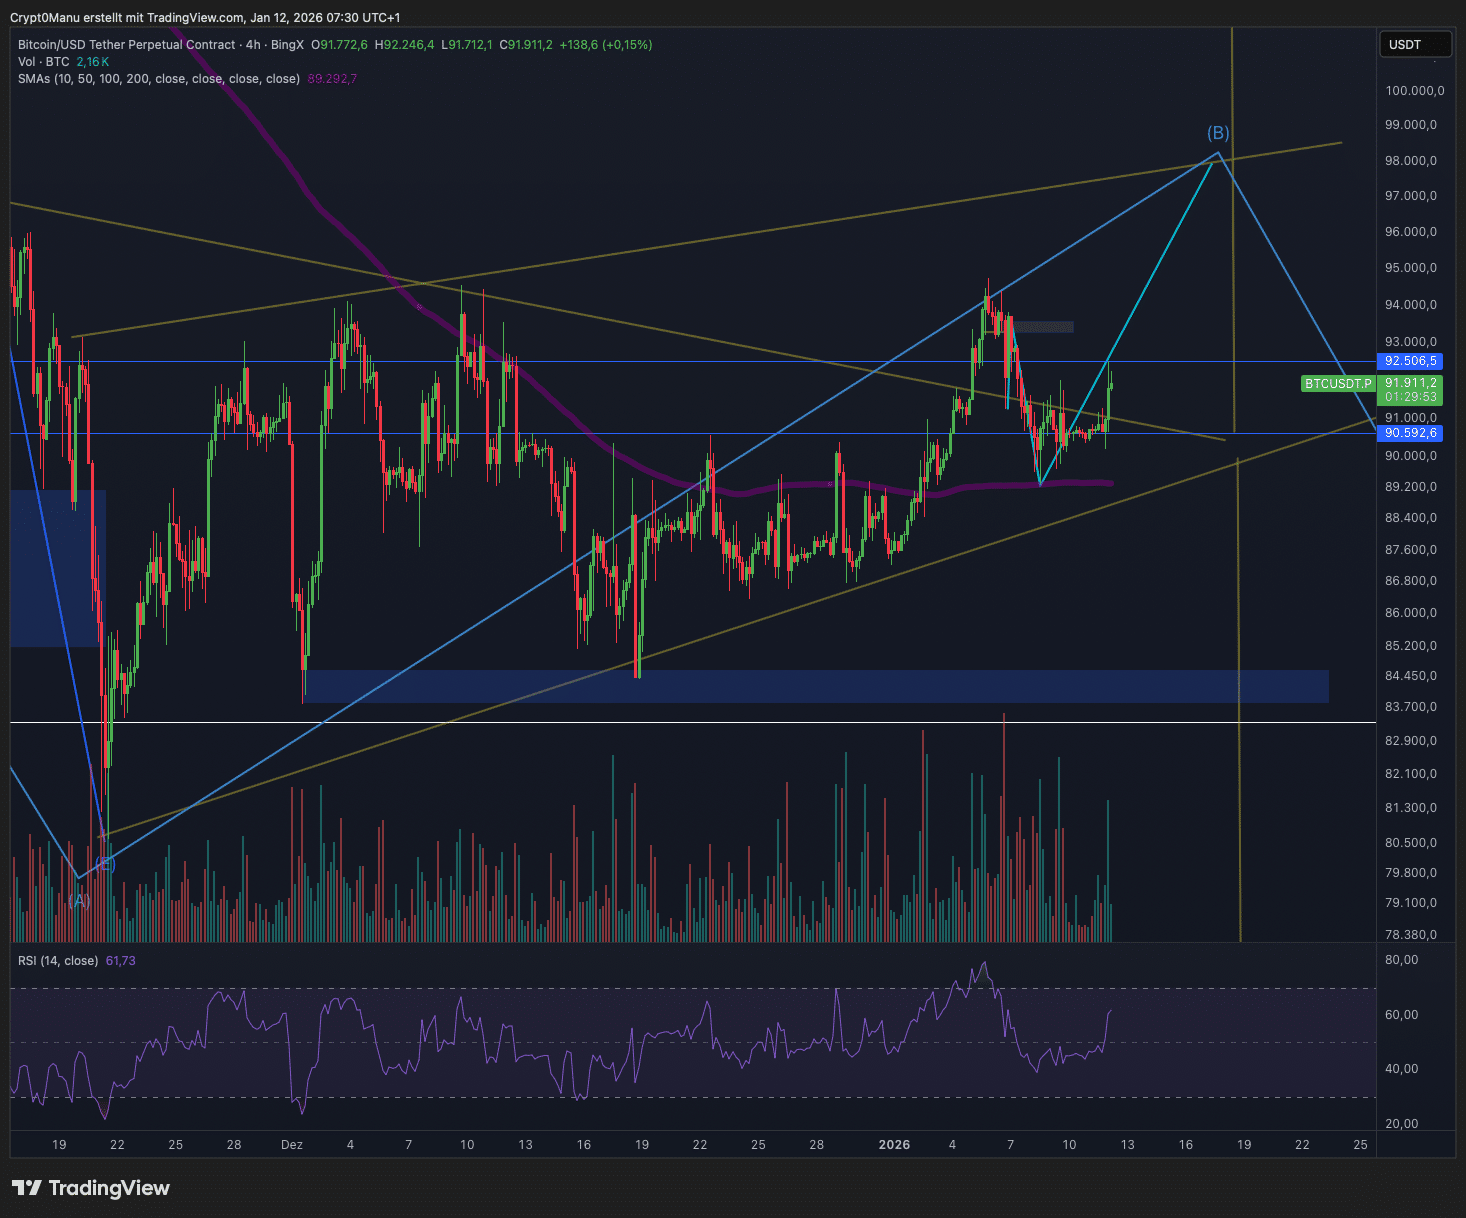Select the (B) wave label
Viewport: 1466px width, 1218px height.
point(1217,133)
